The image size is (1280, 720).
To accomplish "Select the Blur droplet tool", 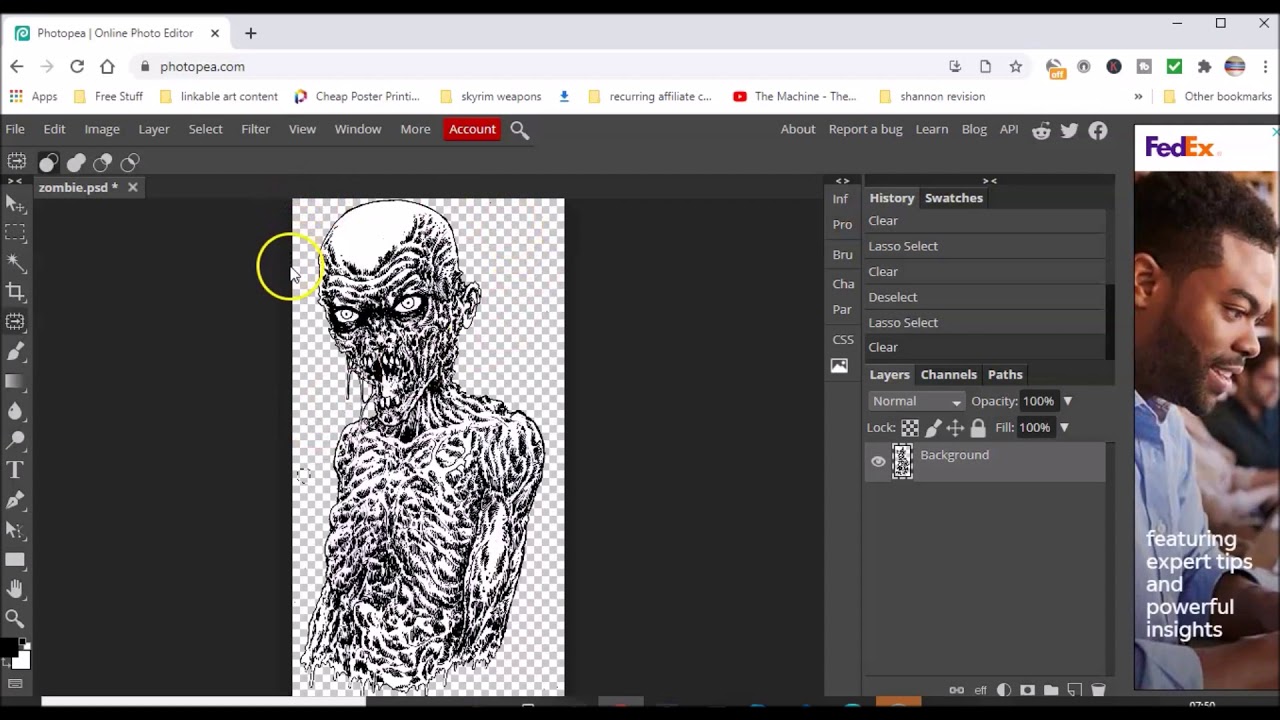I will [x=15, y=411].
